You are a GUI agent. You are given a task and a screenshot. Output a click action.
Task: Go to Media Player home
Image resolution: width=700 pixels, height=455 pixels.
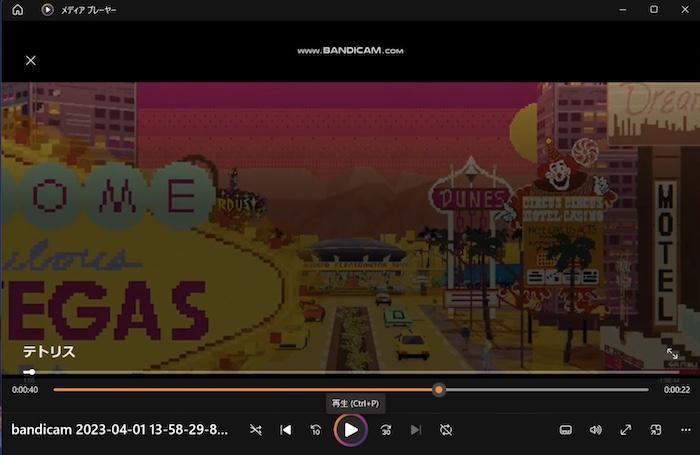[17, 9]
